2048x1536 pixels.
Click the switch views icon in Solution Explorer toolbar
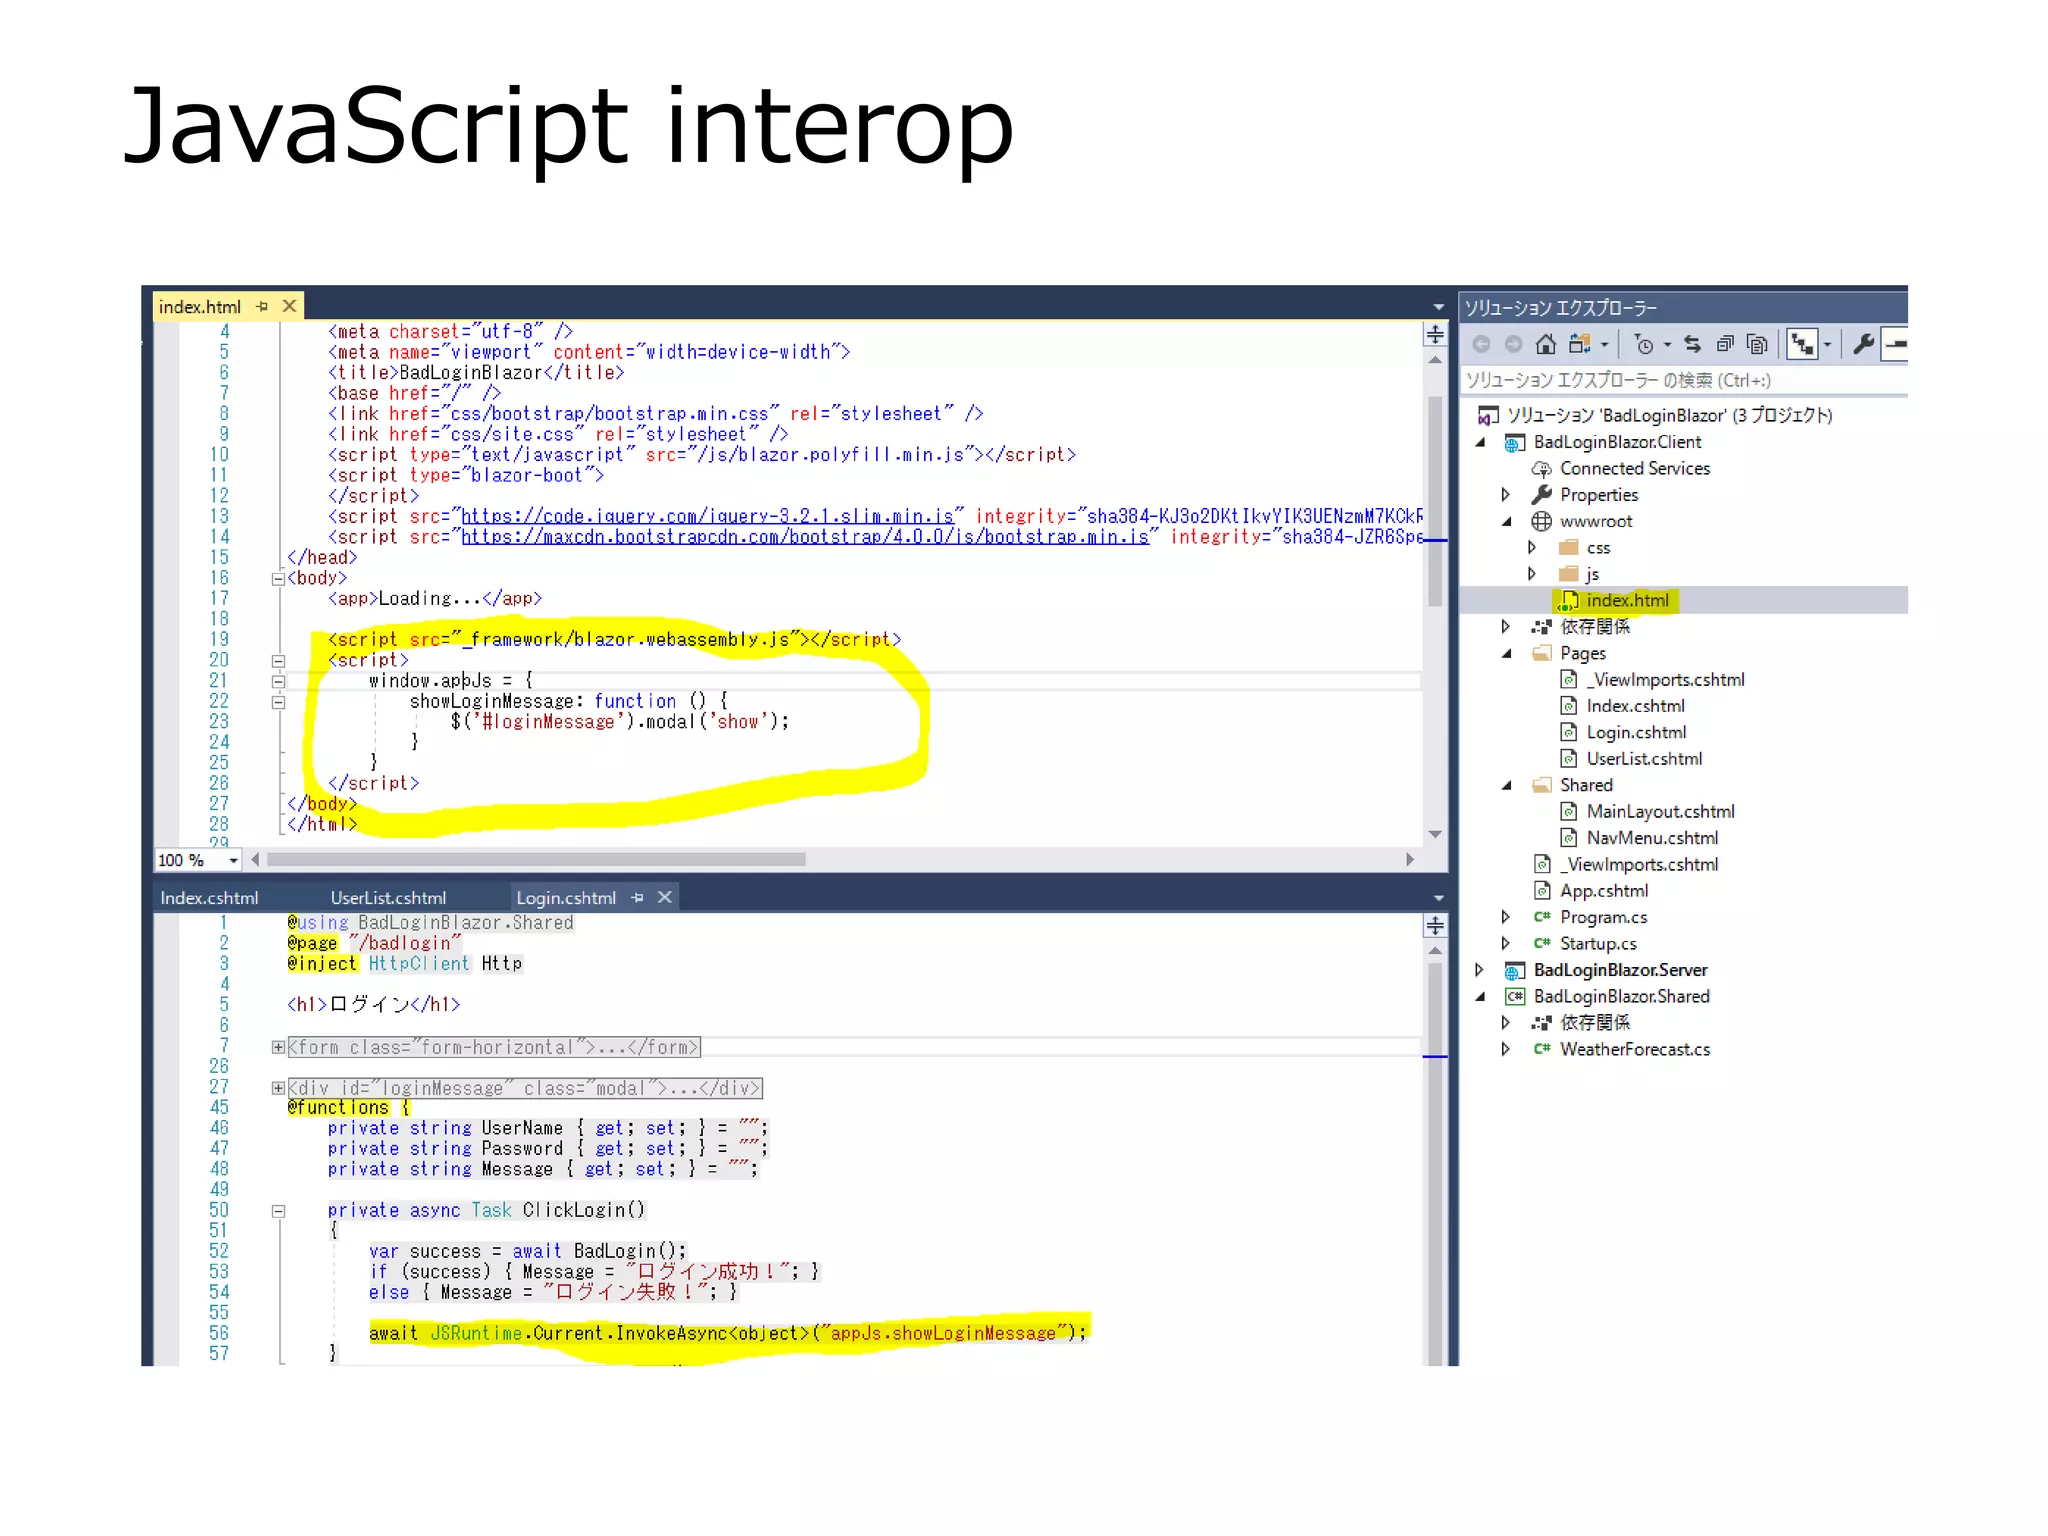tap(1579, 344)
